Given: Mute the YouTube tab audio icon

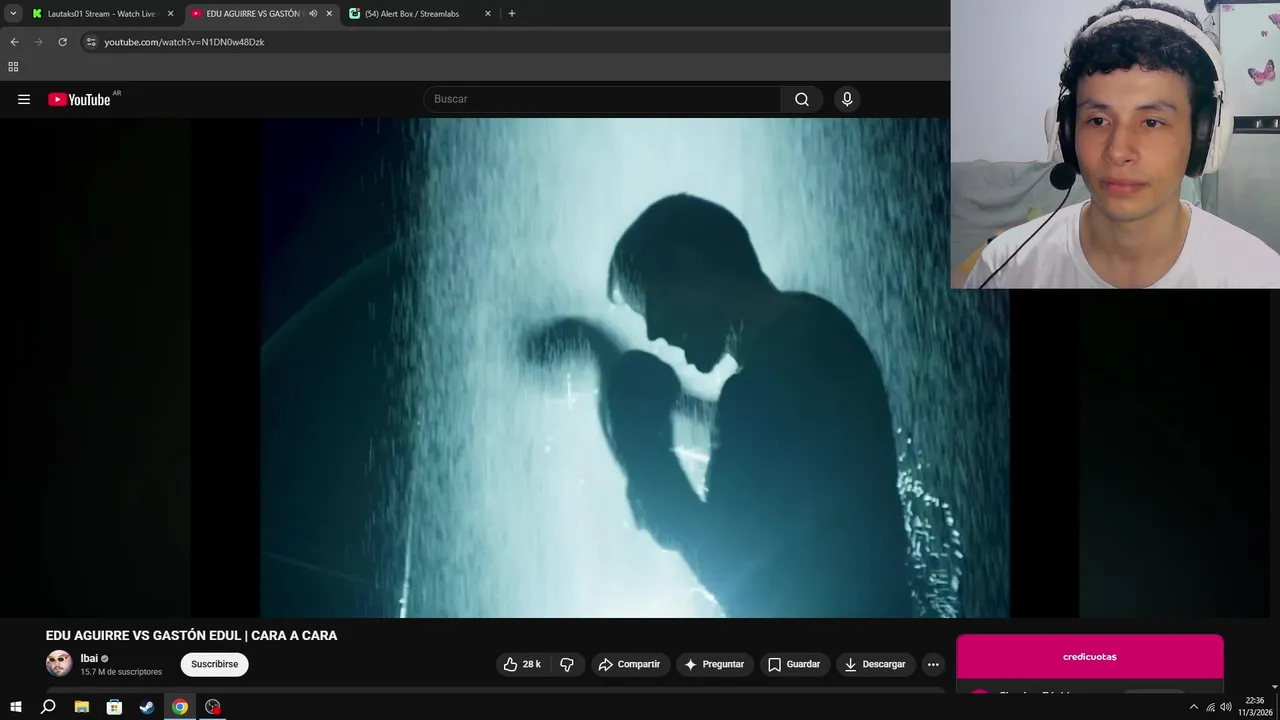Looking at the screenshot, I should click(x=313, y=14).
